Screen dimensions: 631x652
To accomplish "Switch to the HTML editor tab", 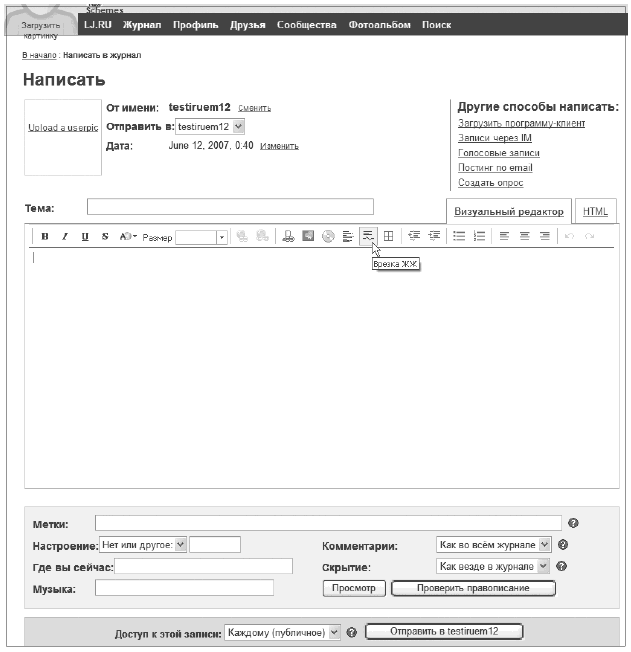I will point(595,211).
